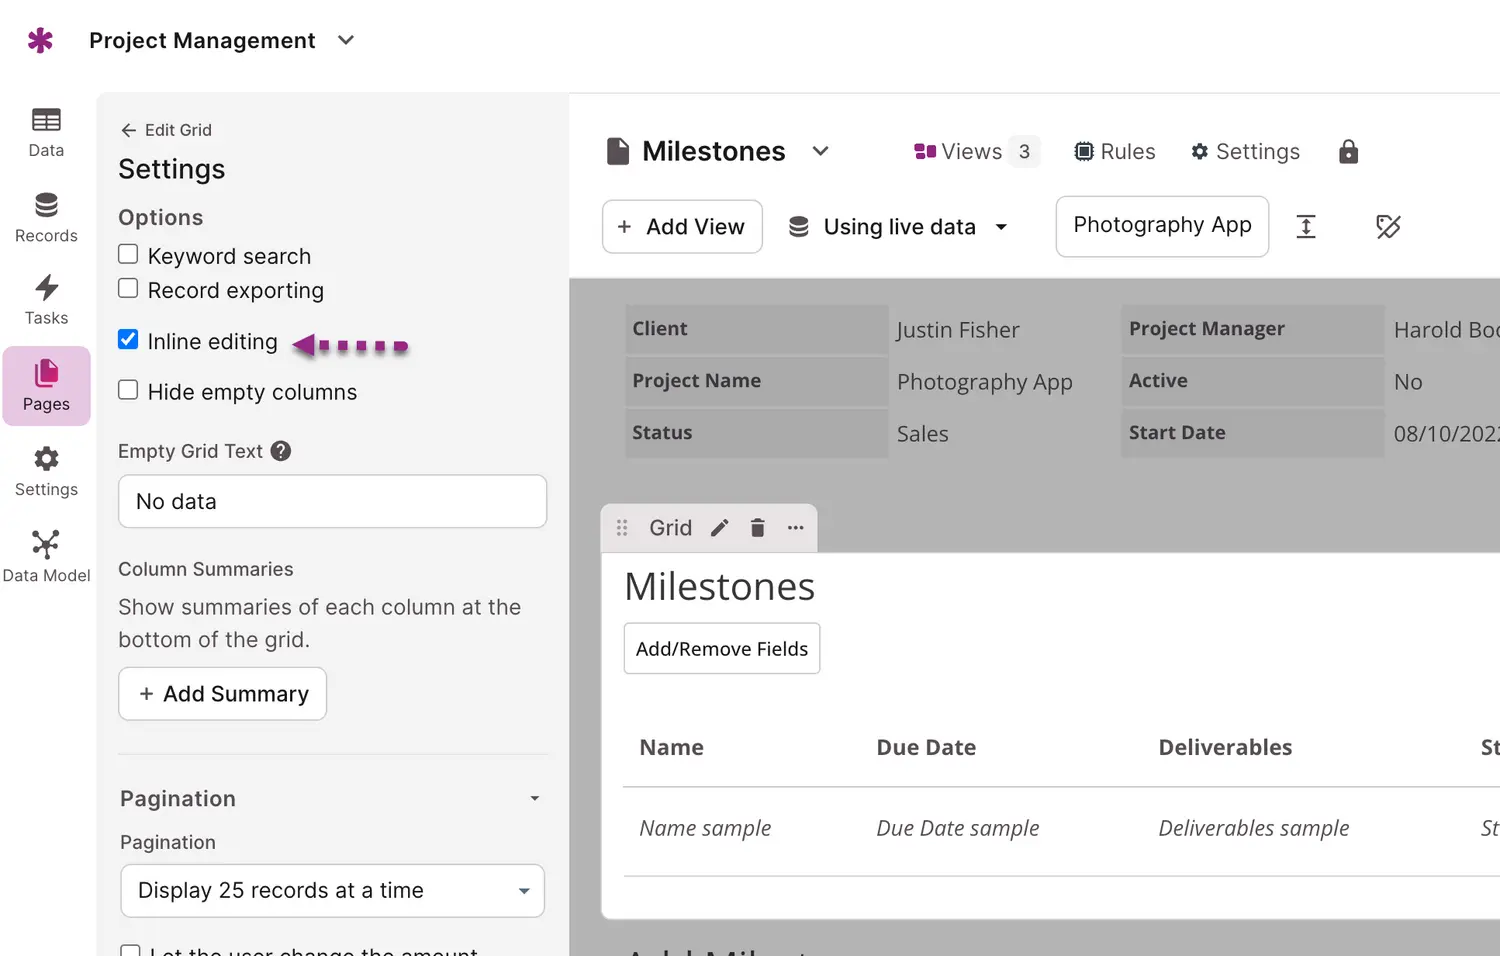Open the Views tab
1500x956 pixels.
coord(973,152)
